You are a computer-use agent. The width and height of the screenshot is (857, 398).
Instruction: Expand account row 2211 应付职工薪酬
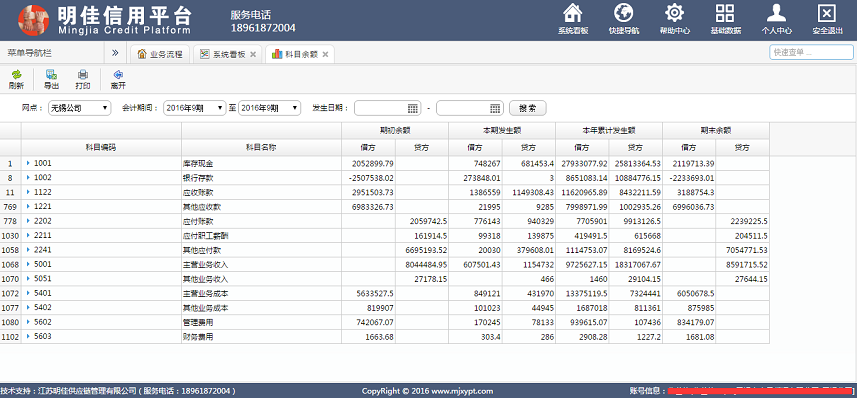coord(28,235)
